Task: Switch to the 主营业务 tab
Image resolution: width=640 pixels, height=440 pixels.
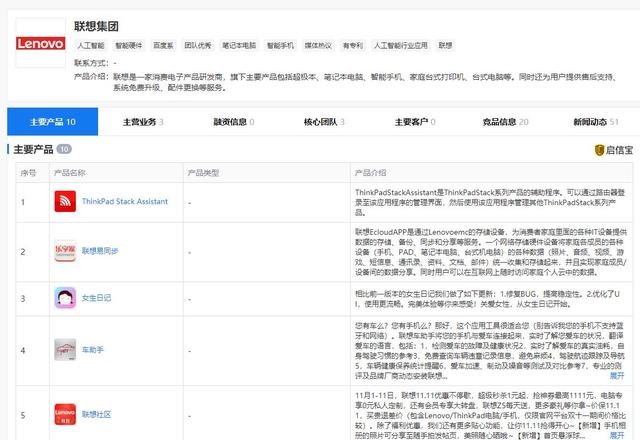Action: [x=143, y=122]
